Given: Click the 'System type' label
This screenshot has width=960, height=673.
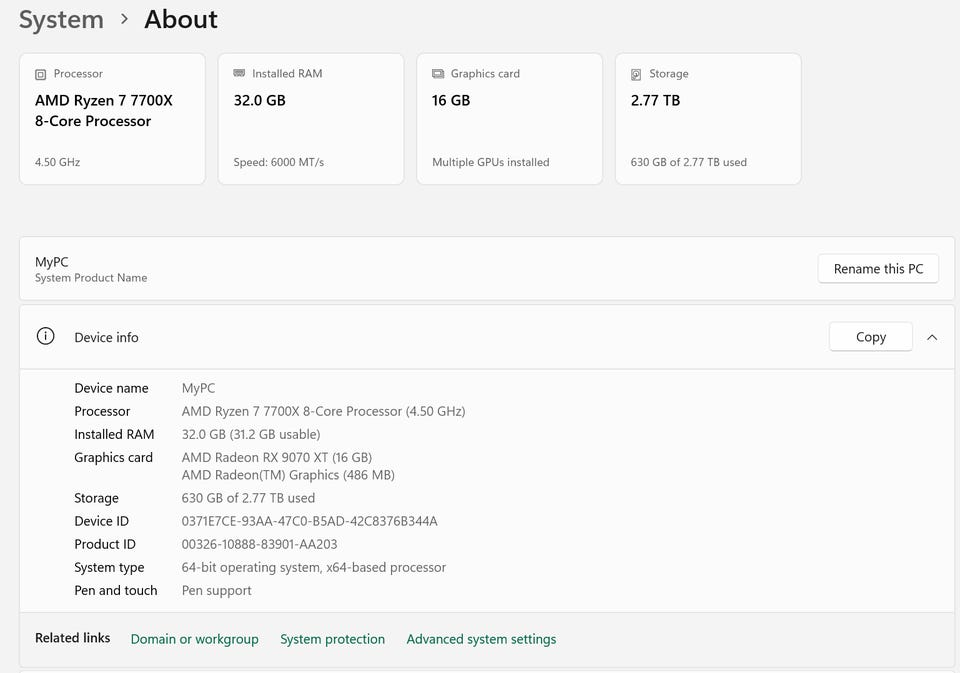Looking at the screenshot, I should pyautogui.click(x=109, y=568).
